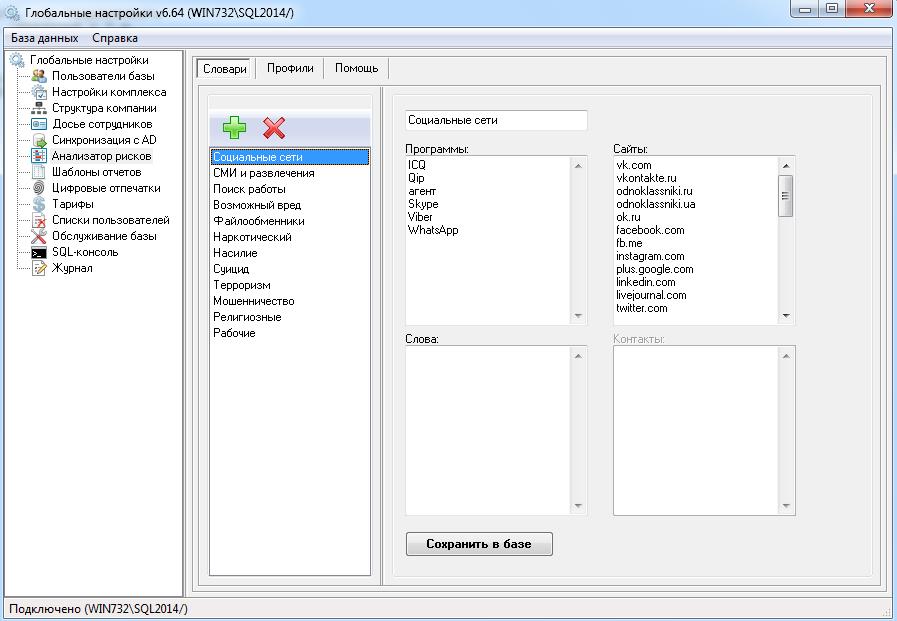Click the Сайты list scrollbar thumb

[x=786, y=196]
